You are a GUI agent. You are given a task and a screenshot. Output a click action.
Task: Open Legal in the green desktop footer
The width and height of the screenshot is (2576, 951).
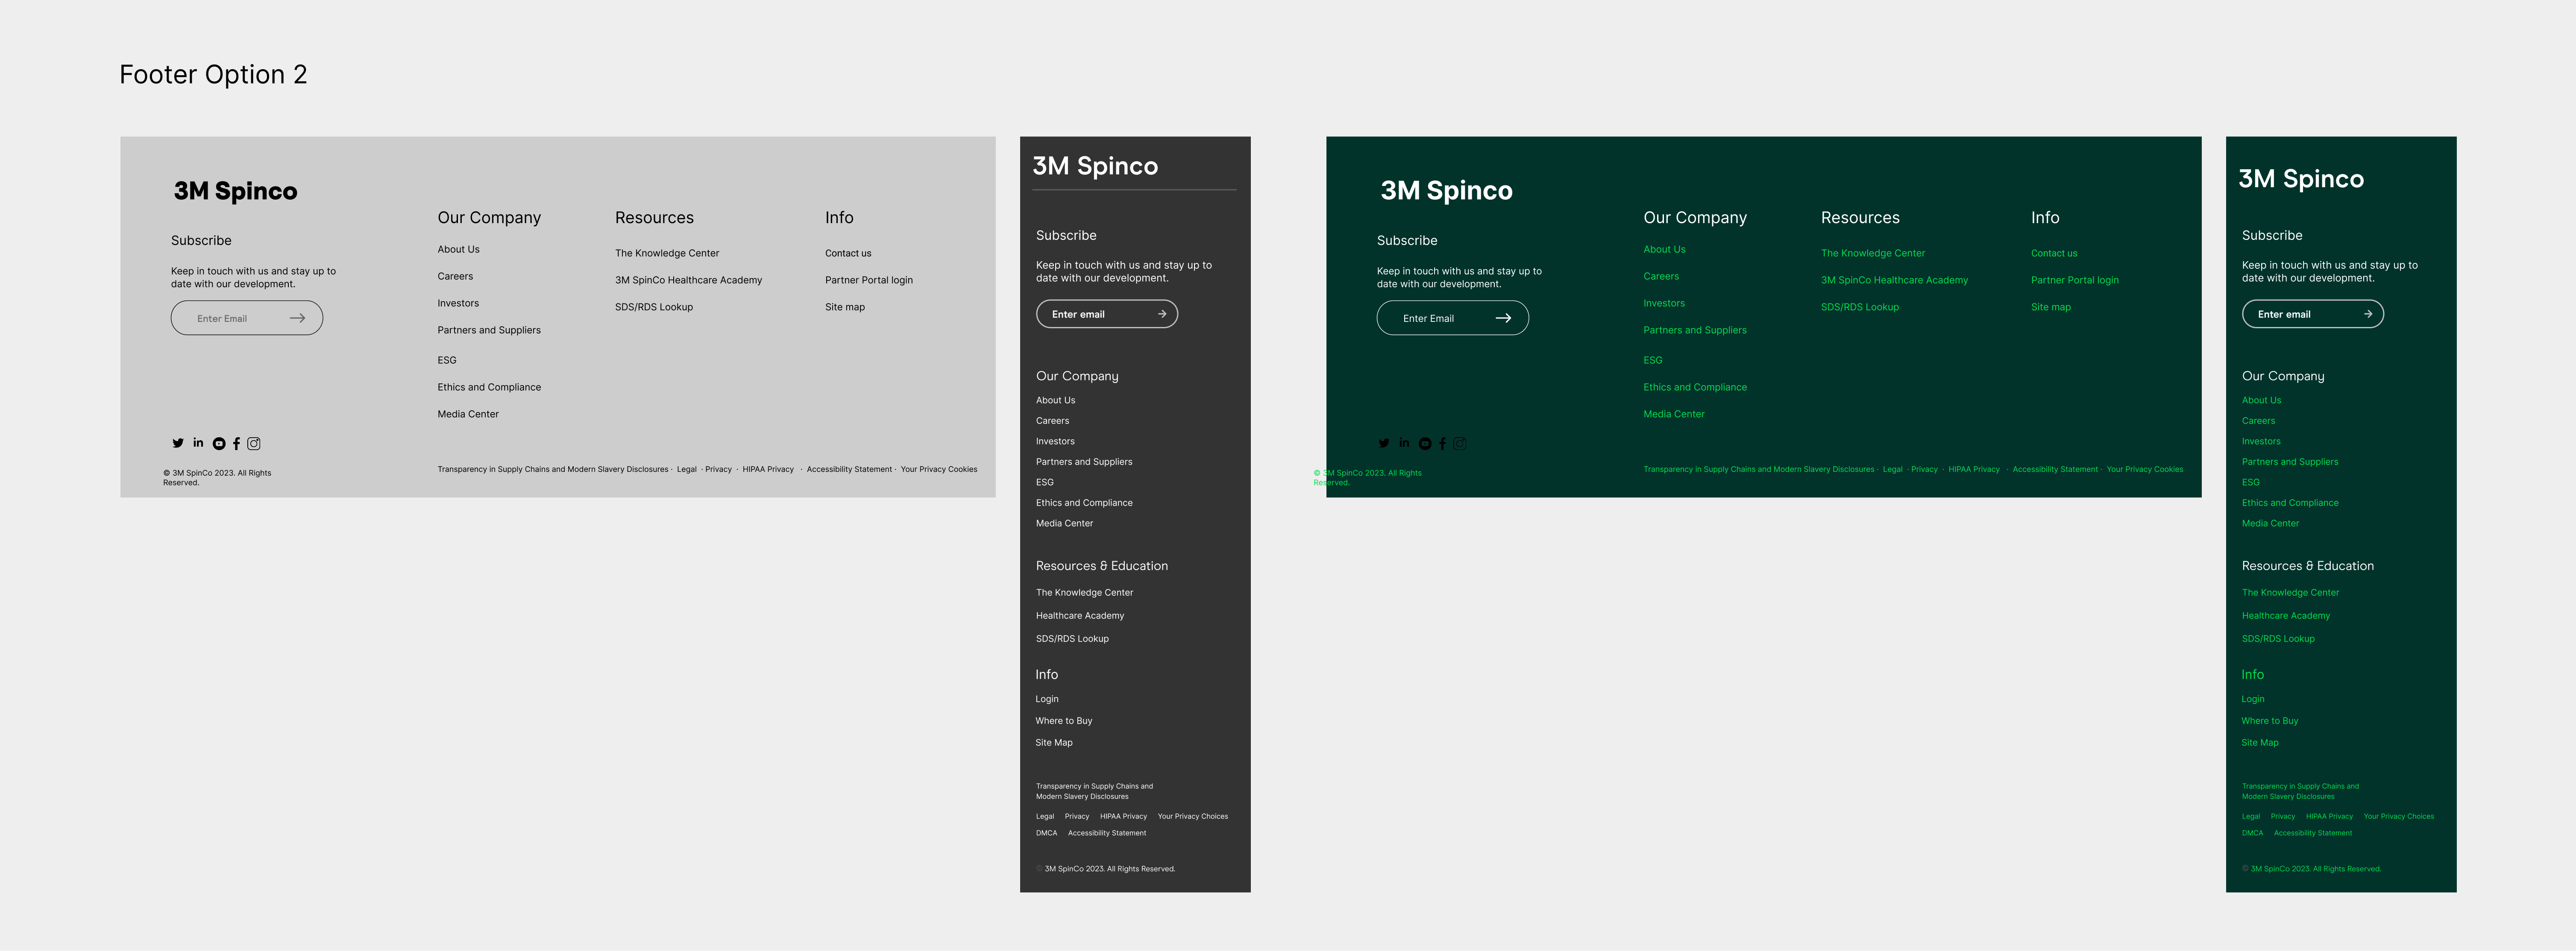tap(1892, 469)
